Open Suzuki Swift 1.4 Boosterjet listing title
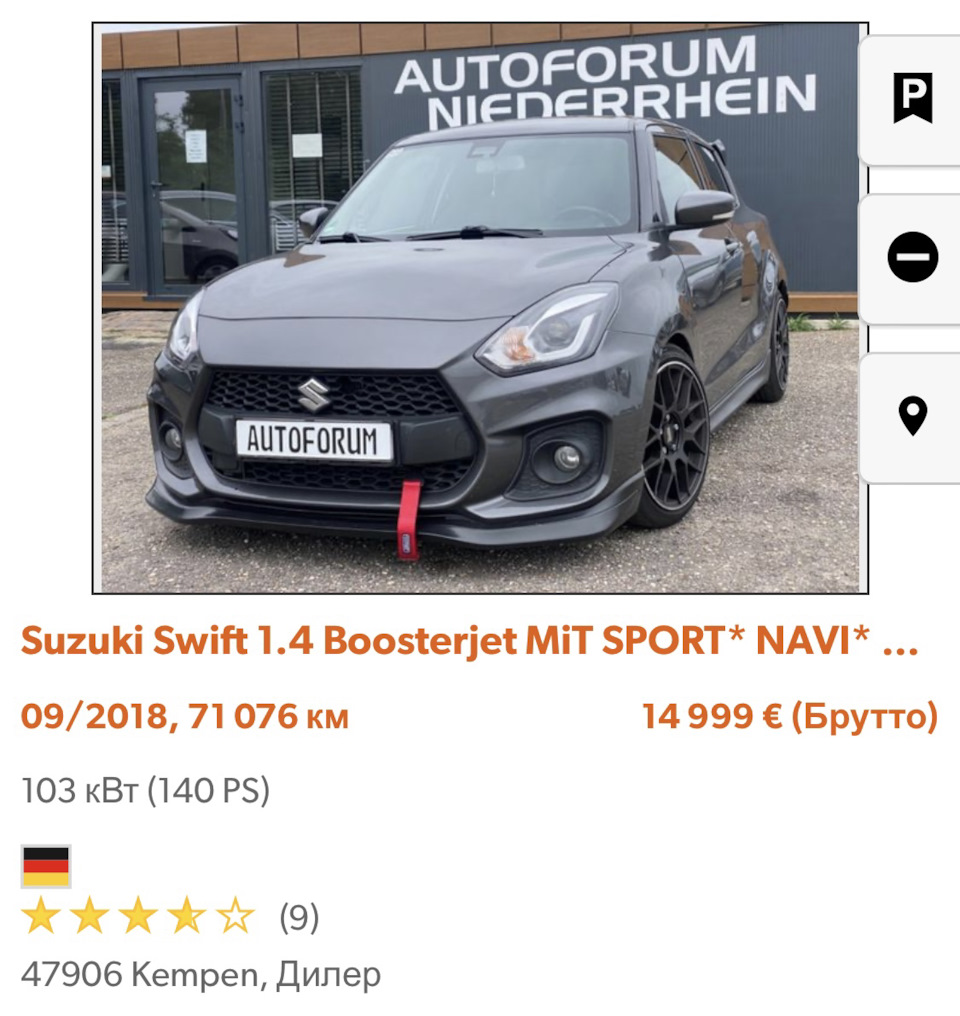This screenshot has width=960, height=1016. click(x=470, y=641)
